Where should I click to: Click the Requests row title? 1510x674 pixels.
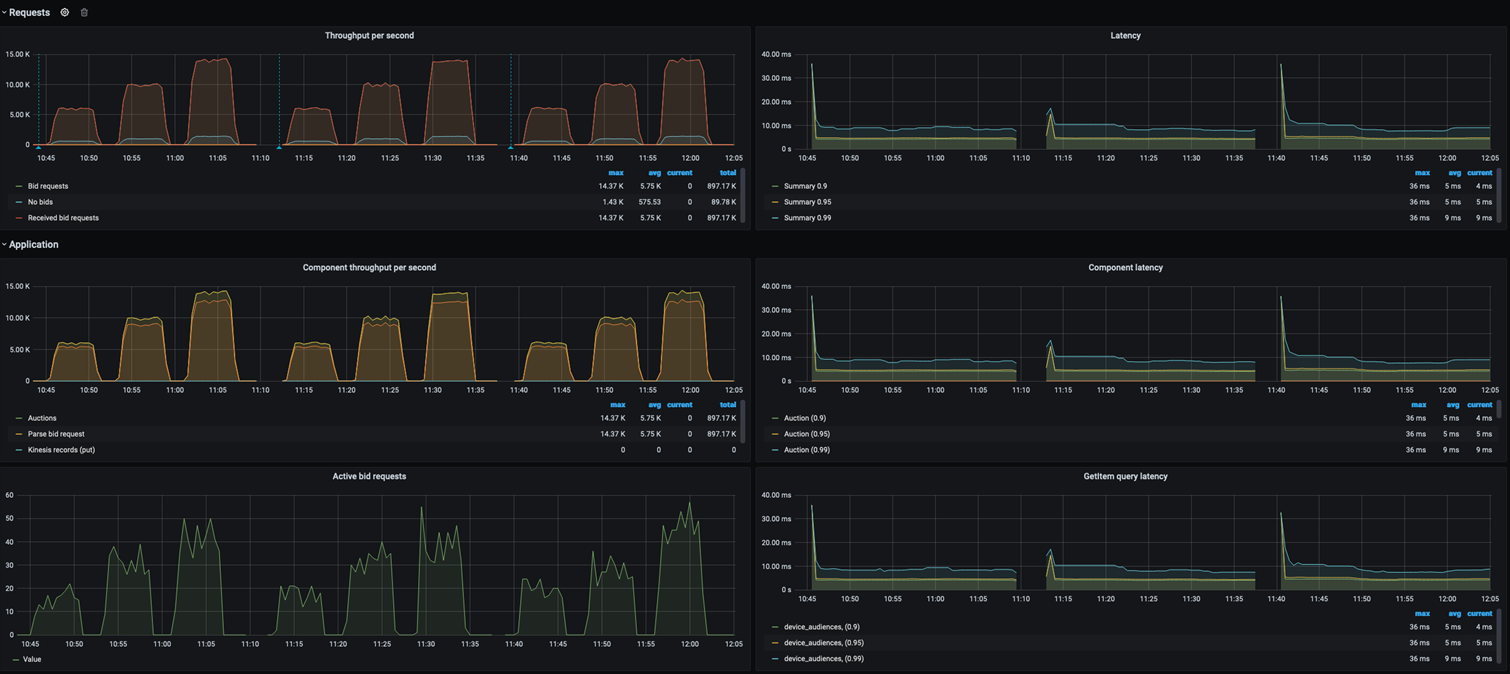point(29,13)
